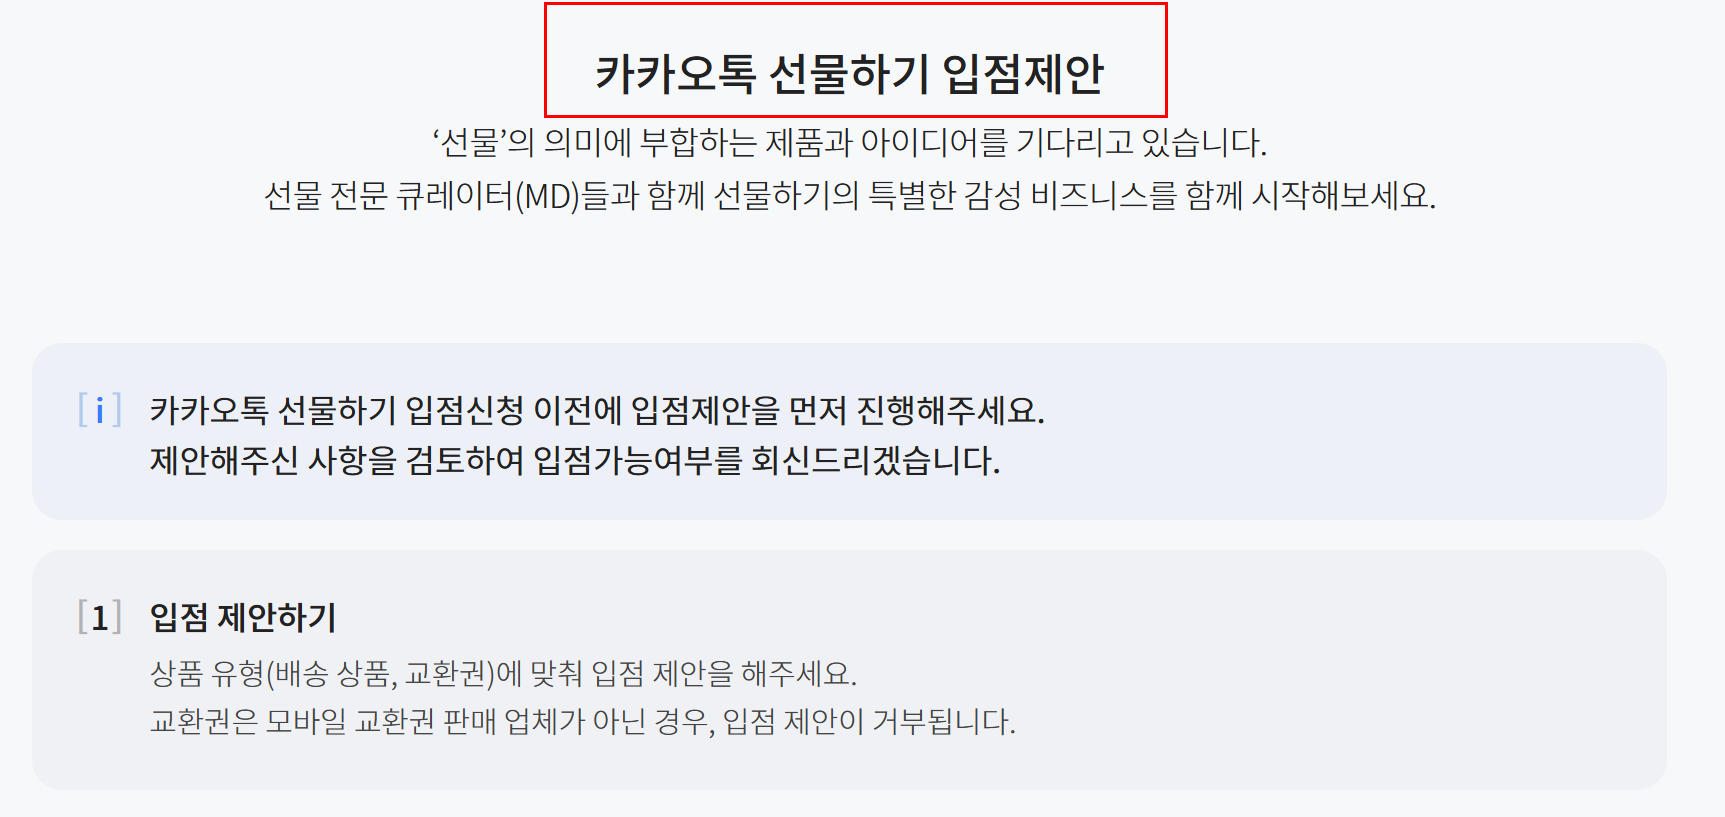The height and width of the screenshot is (817, 1725).
Task: Click the 선물 전문 큐레이터(MD) subtitle line
Action: tap(850, 195)
